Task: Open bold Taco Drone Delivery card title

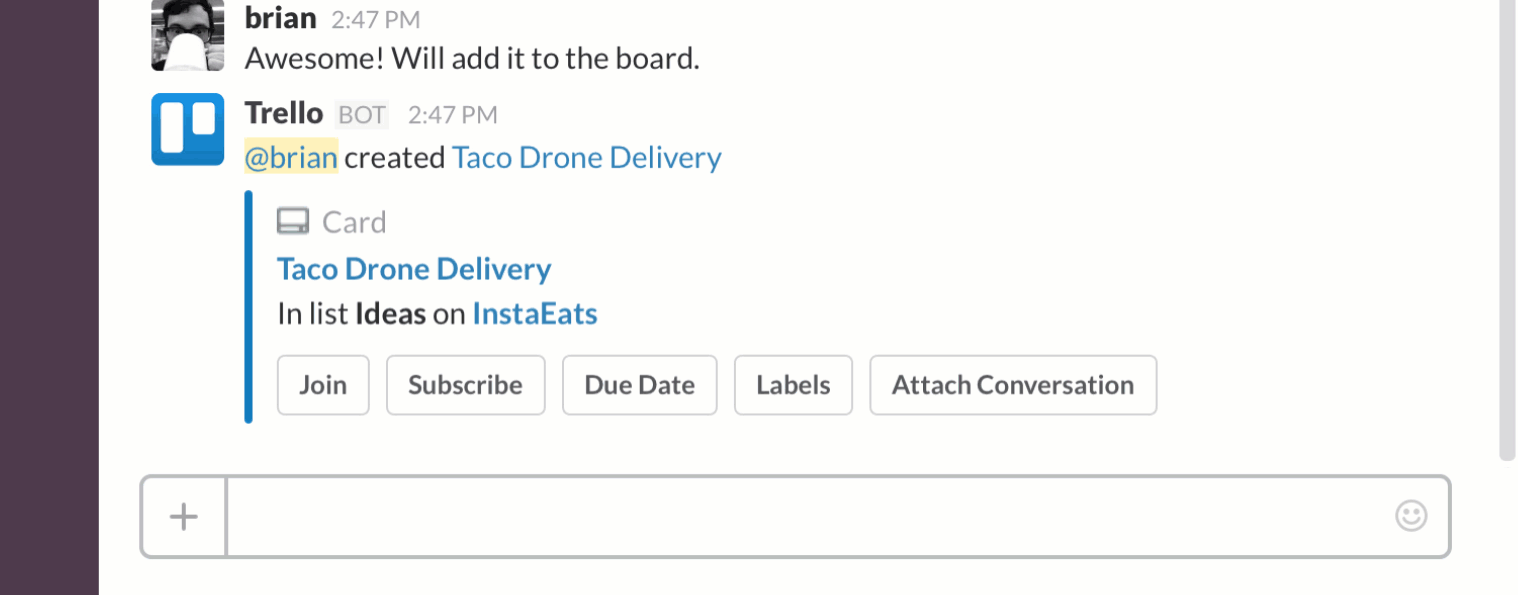Action: tap(414, 269)
